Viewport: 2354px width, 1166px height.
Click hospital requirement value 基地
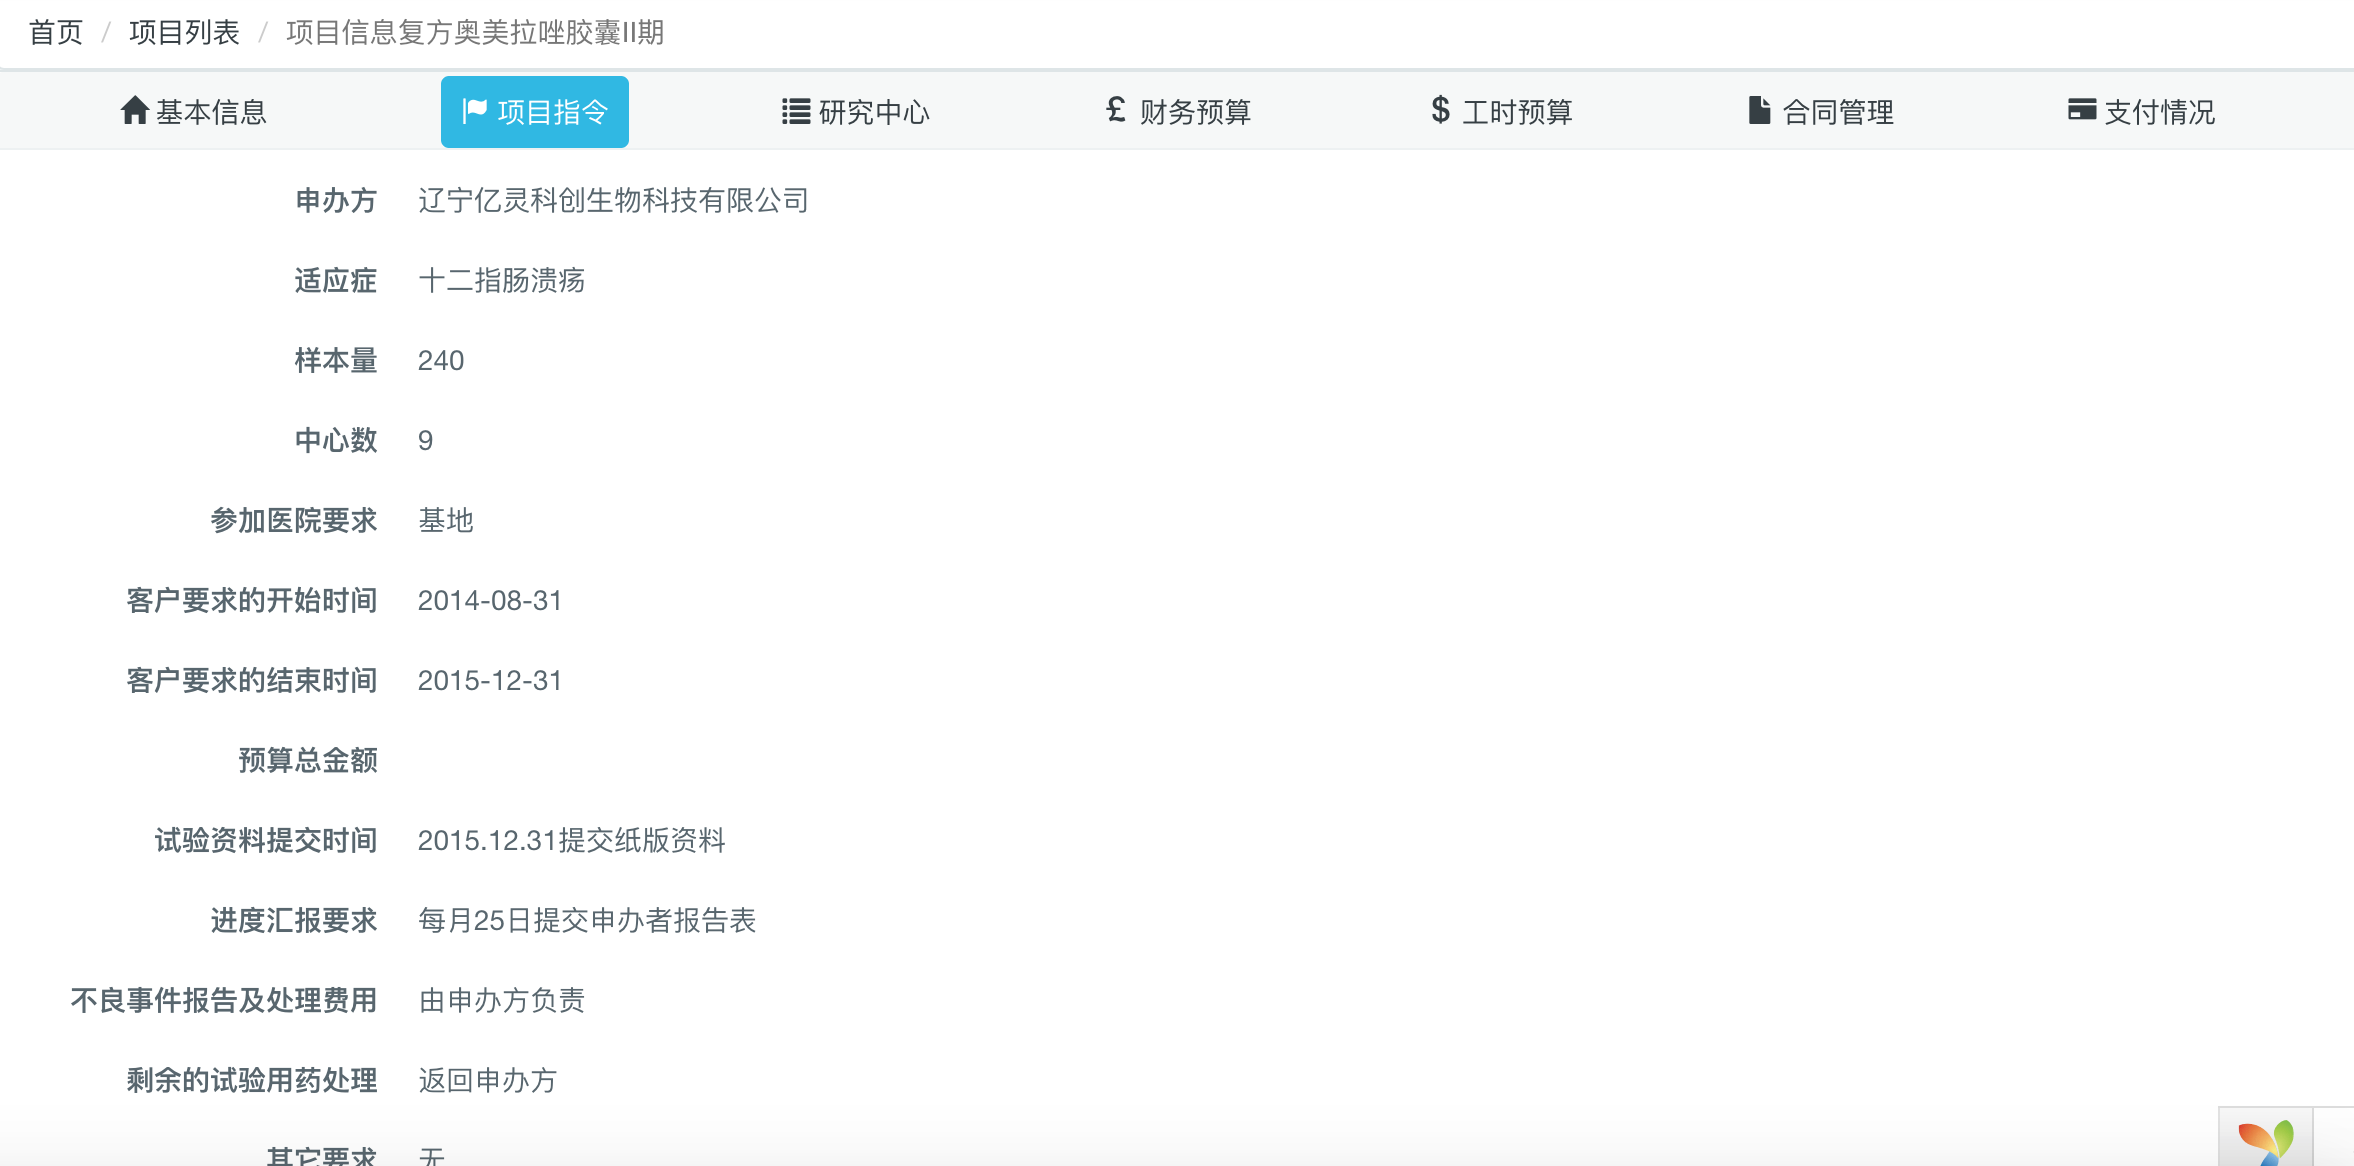[x=446, y=520]
